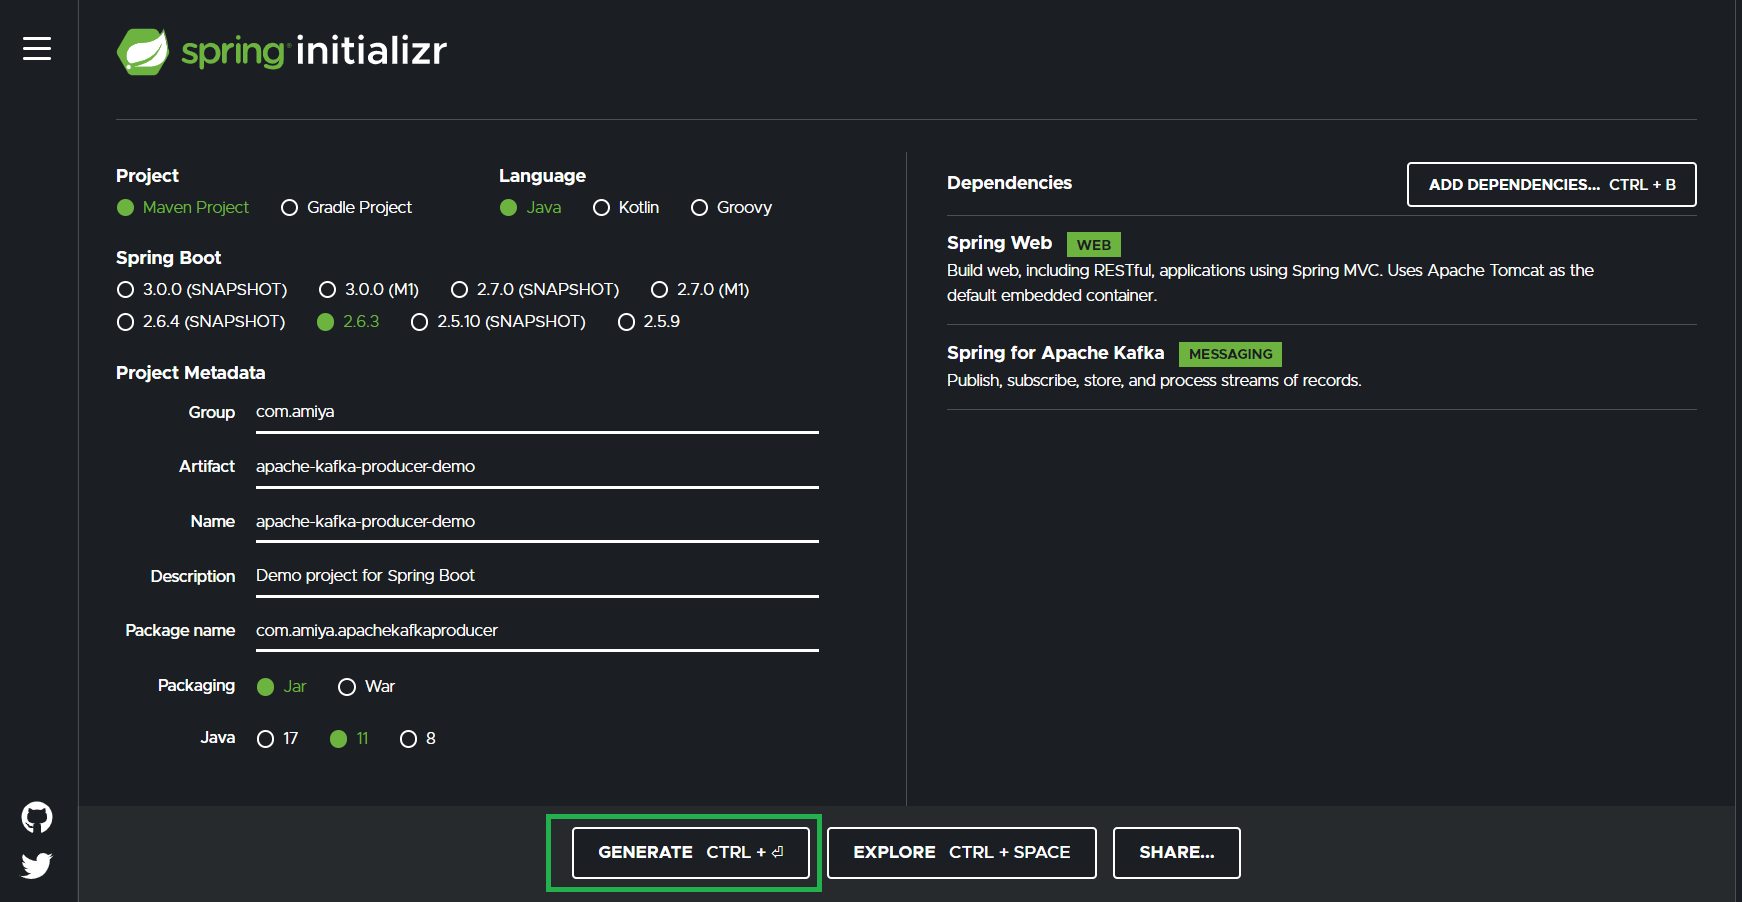
Task: Click the MESSAGING tag badge
Action: tap(1230, 354)
